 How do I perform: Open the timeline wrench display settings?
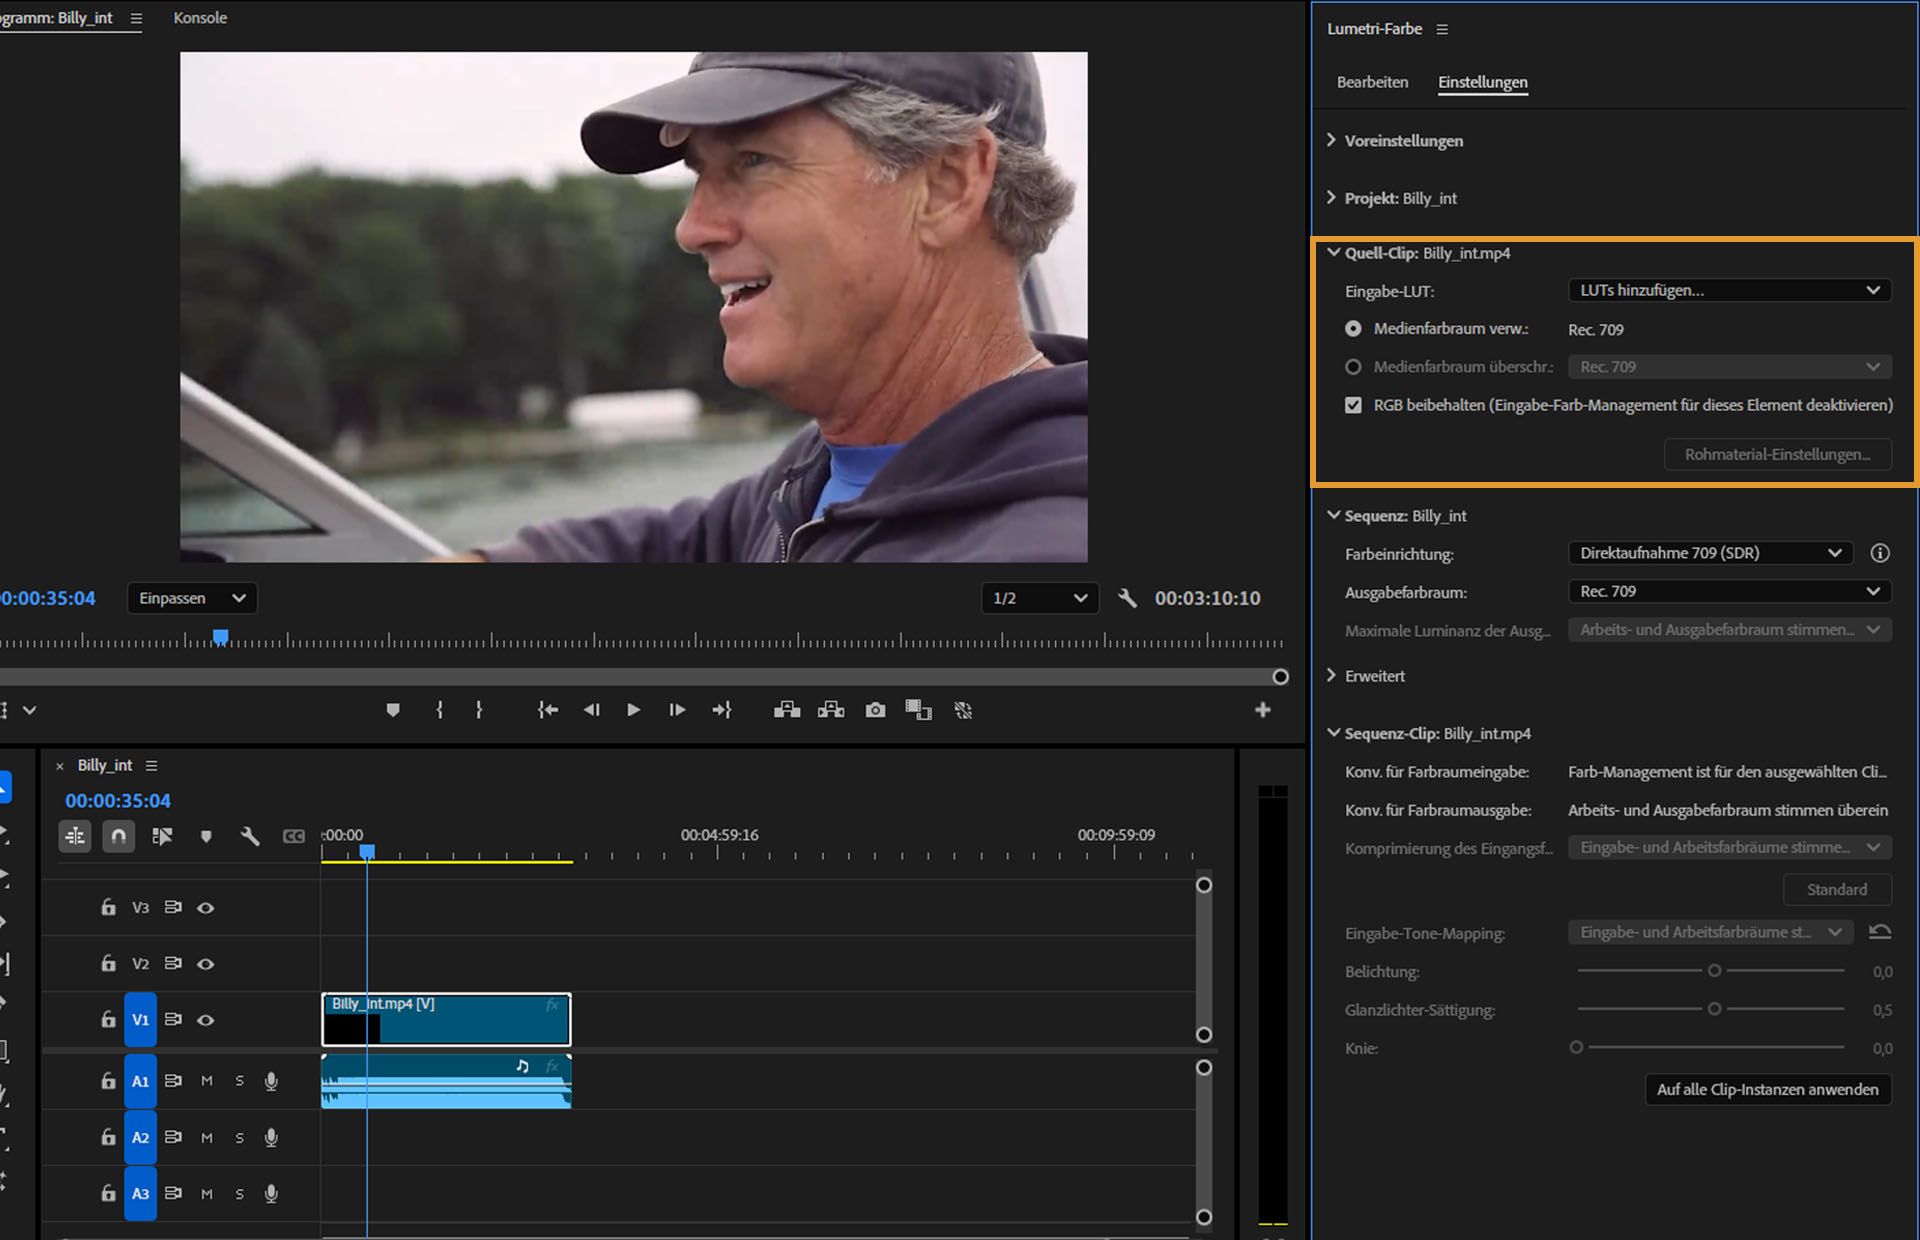[x=250, y=836]
